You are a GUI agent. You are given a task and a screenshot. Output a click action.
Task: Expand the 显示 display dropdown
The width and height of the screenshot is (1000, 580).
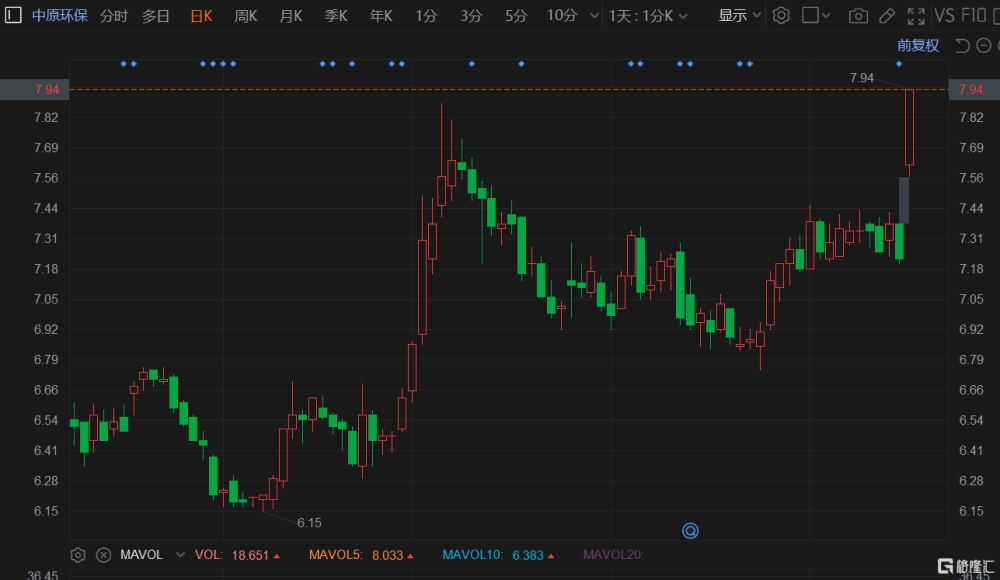point(739,15)
